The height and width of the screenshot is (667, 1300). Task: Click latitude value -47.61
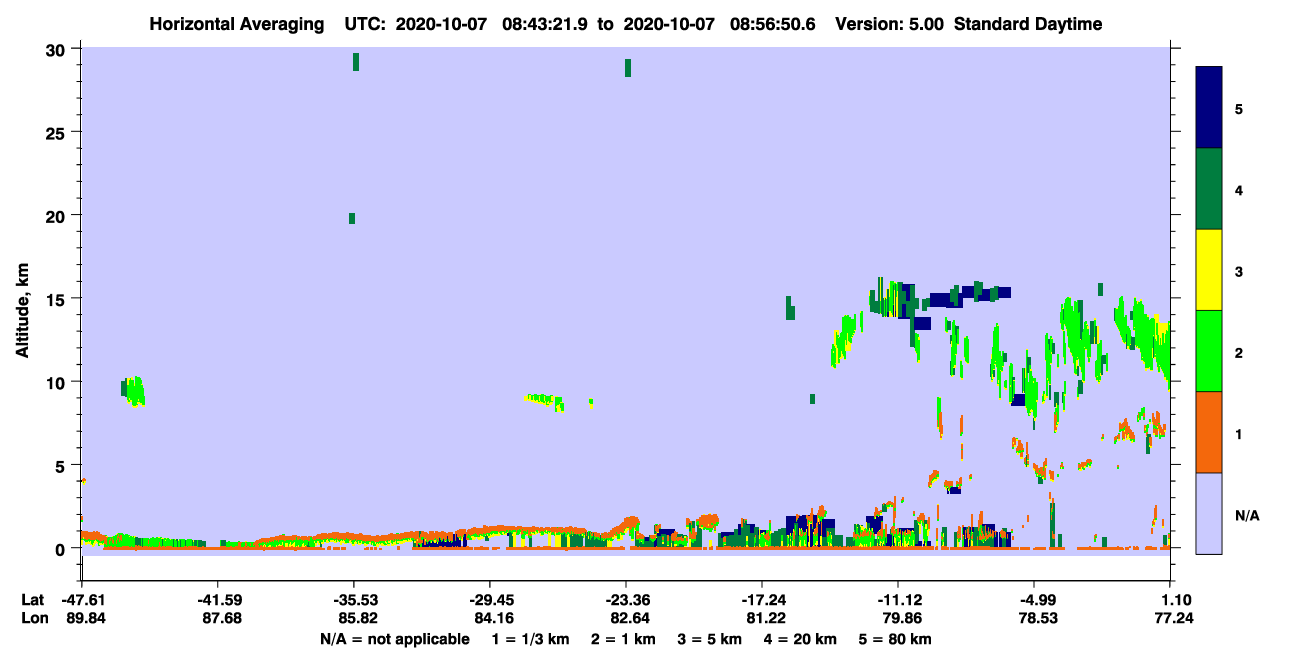coord(81,600)
